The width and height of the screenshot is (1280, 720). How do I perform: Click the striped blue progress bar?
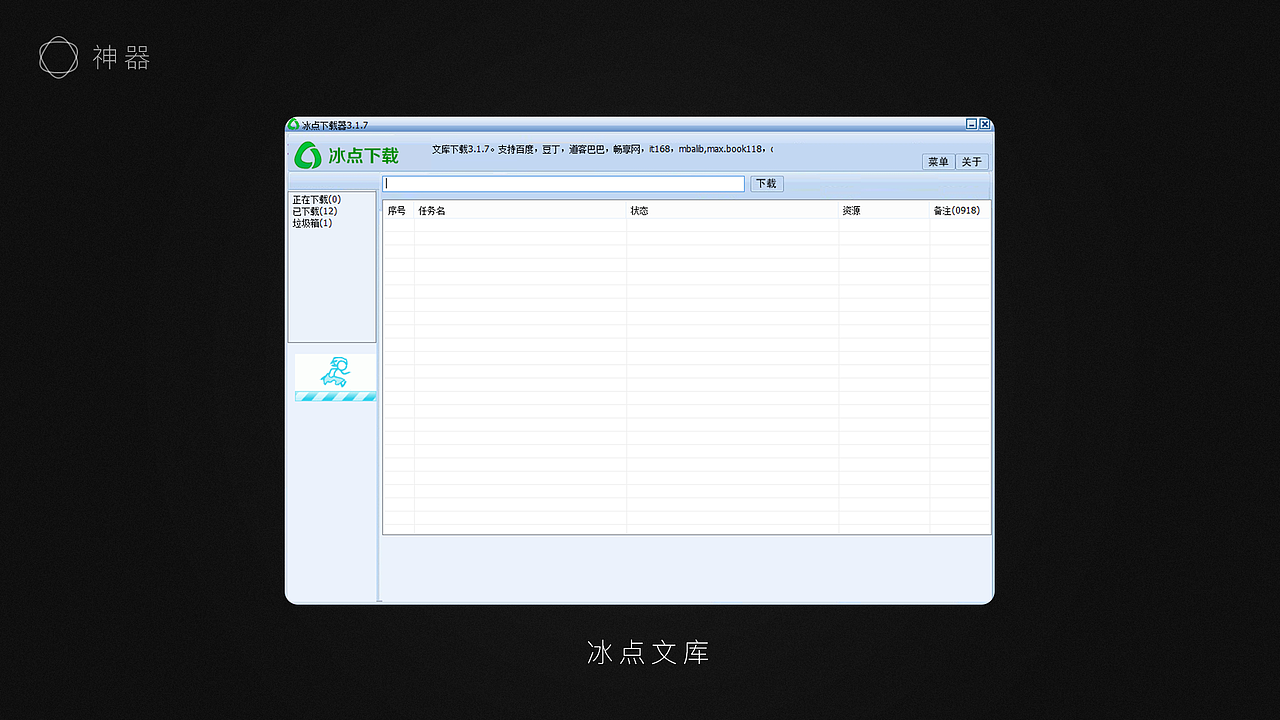pyautogui.click(x=336, y=397)
